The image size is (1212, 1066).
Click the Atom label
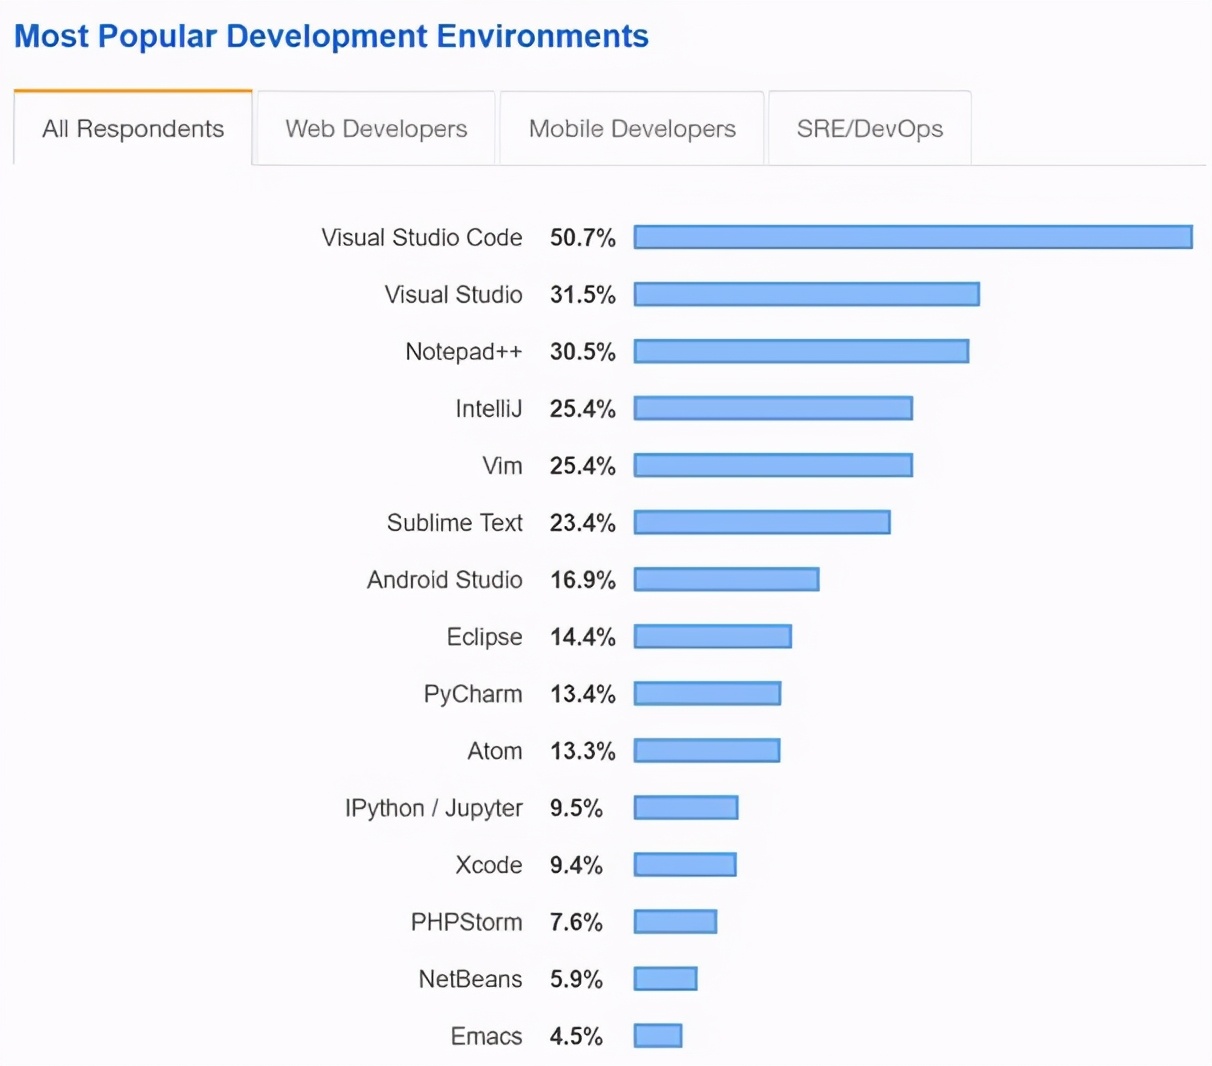point(495,750)
